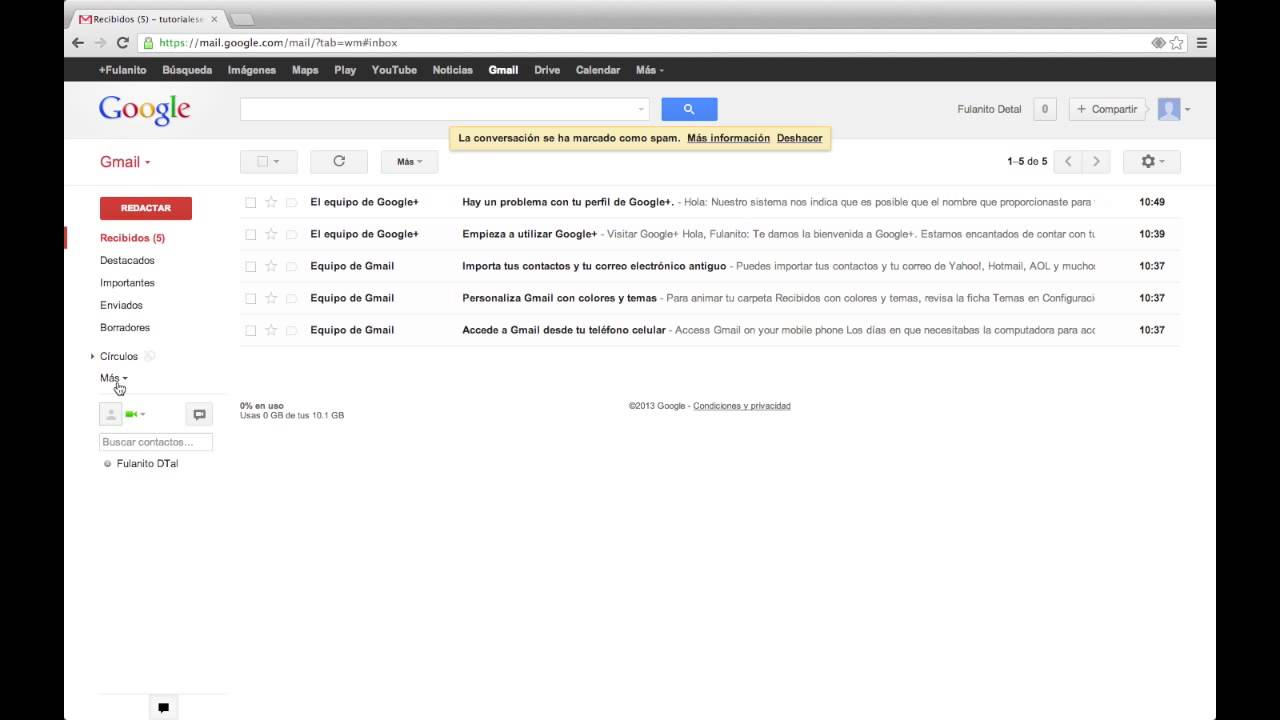Click the browser address bar URL
The width and height of the screenshot is (1280, 720).
pos(279,43)
